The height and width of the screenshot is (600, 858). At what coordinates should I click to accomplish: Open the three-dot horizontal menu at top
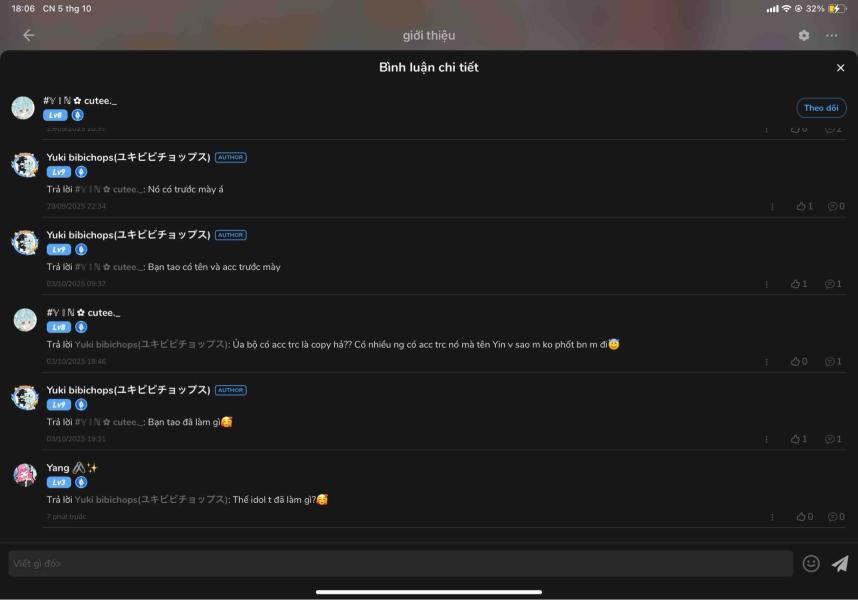tap(832, 35)
